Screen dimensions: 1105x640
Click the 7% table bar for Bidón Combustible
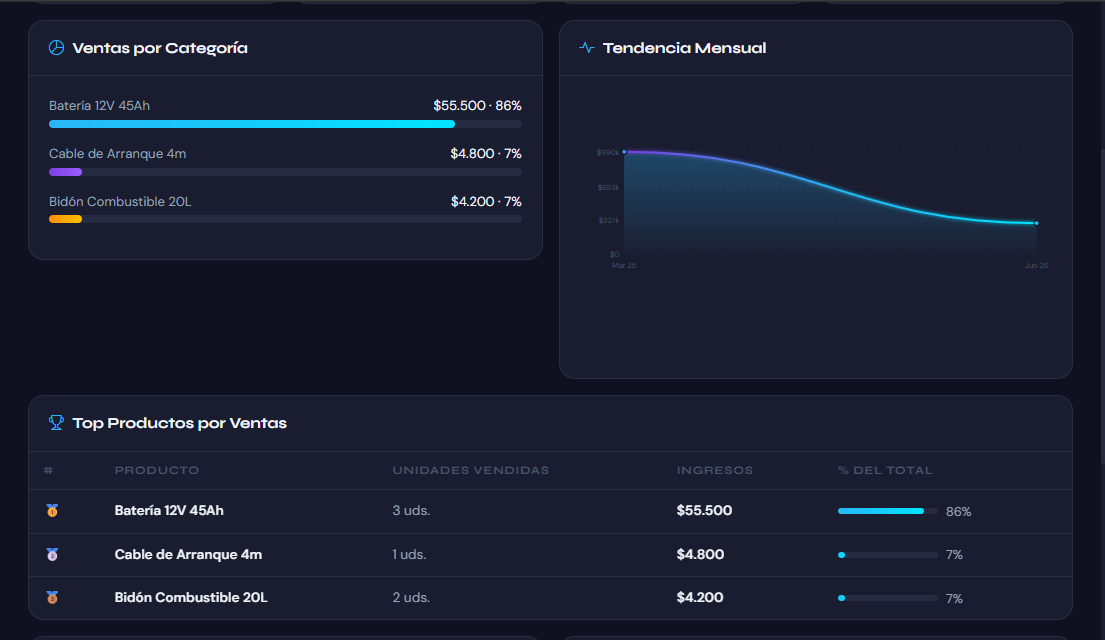coord(887,598)
